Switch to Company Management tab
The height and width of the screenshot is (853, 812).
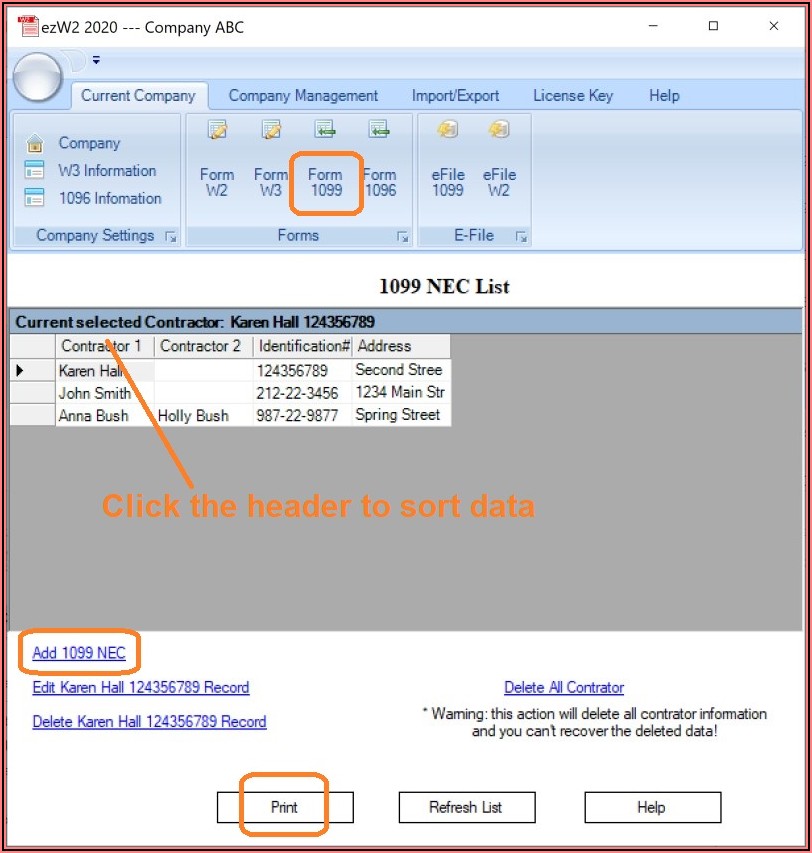click(x=303, y=96)
